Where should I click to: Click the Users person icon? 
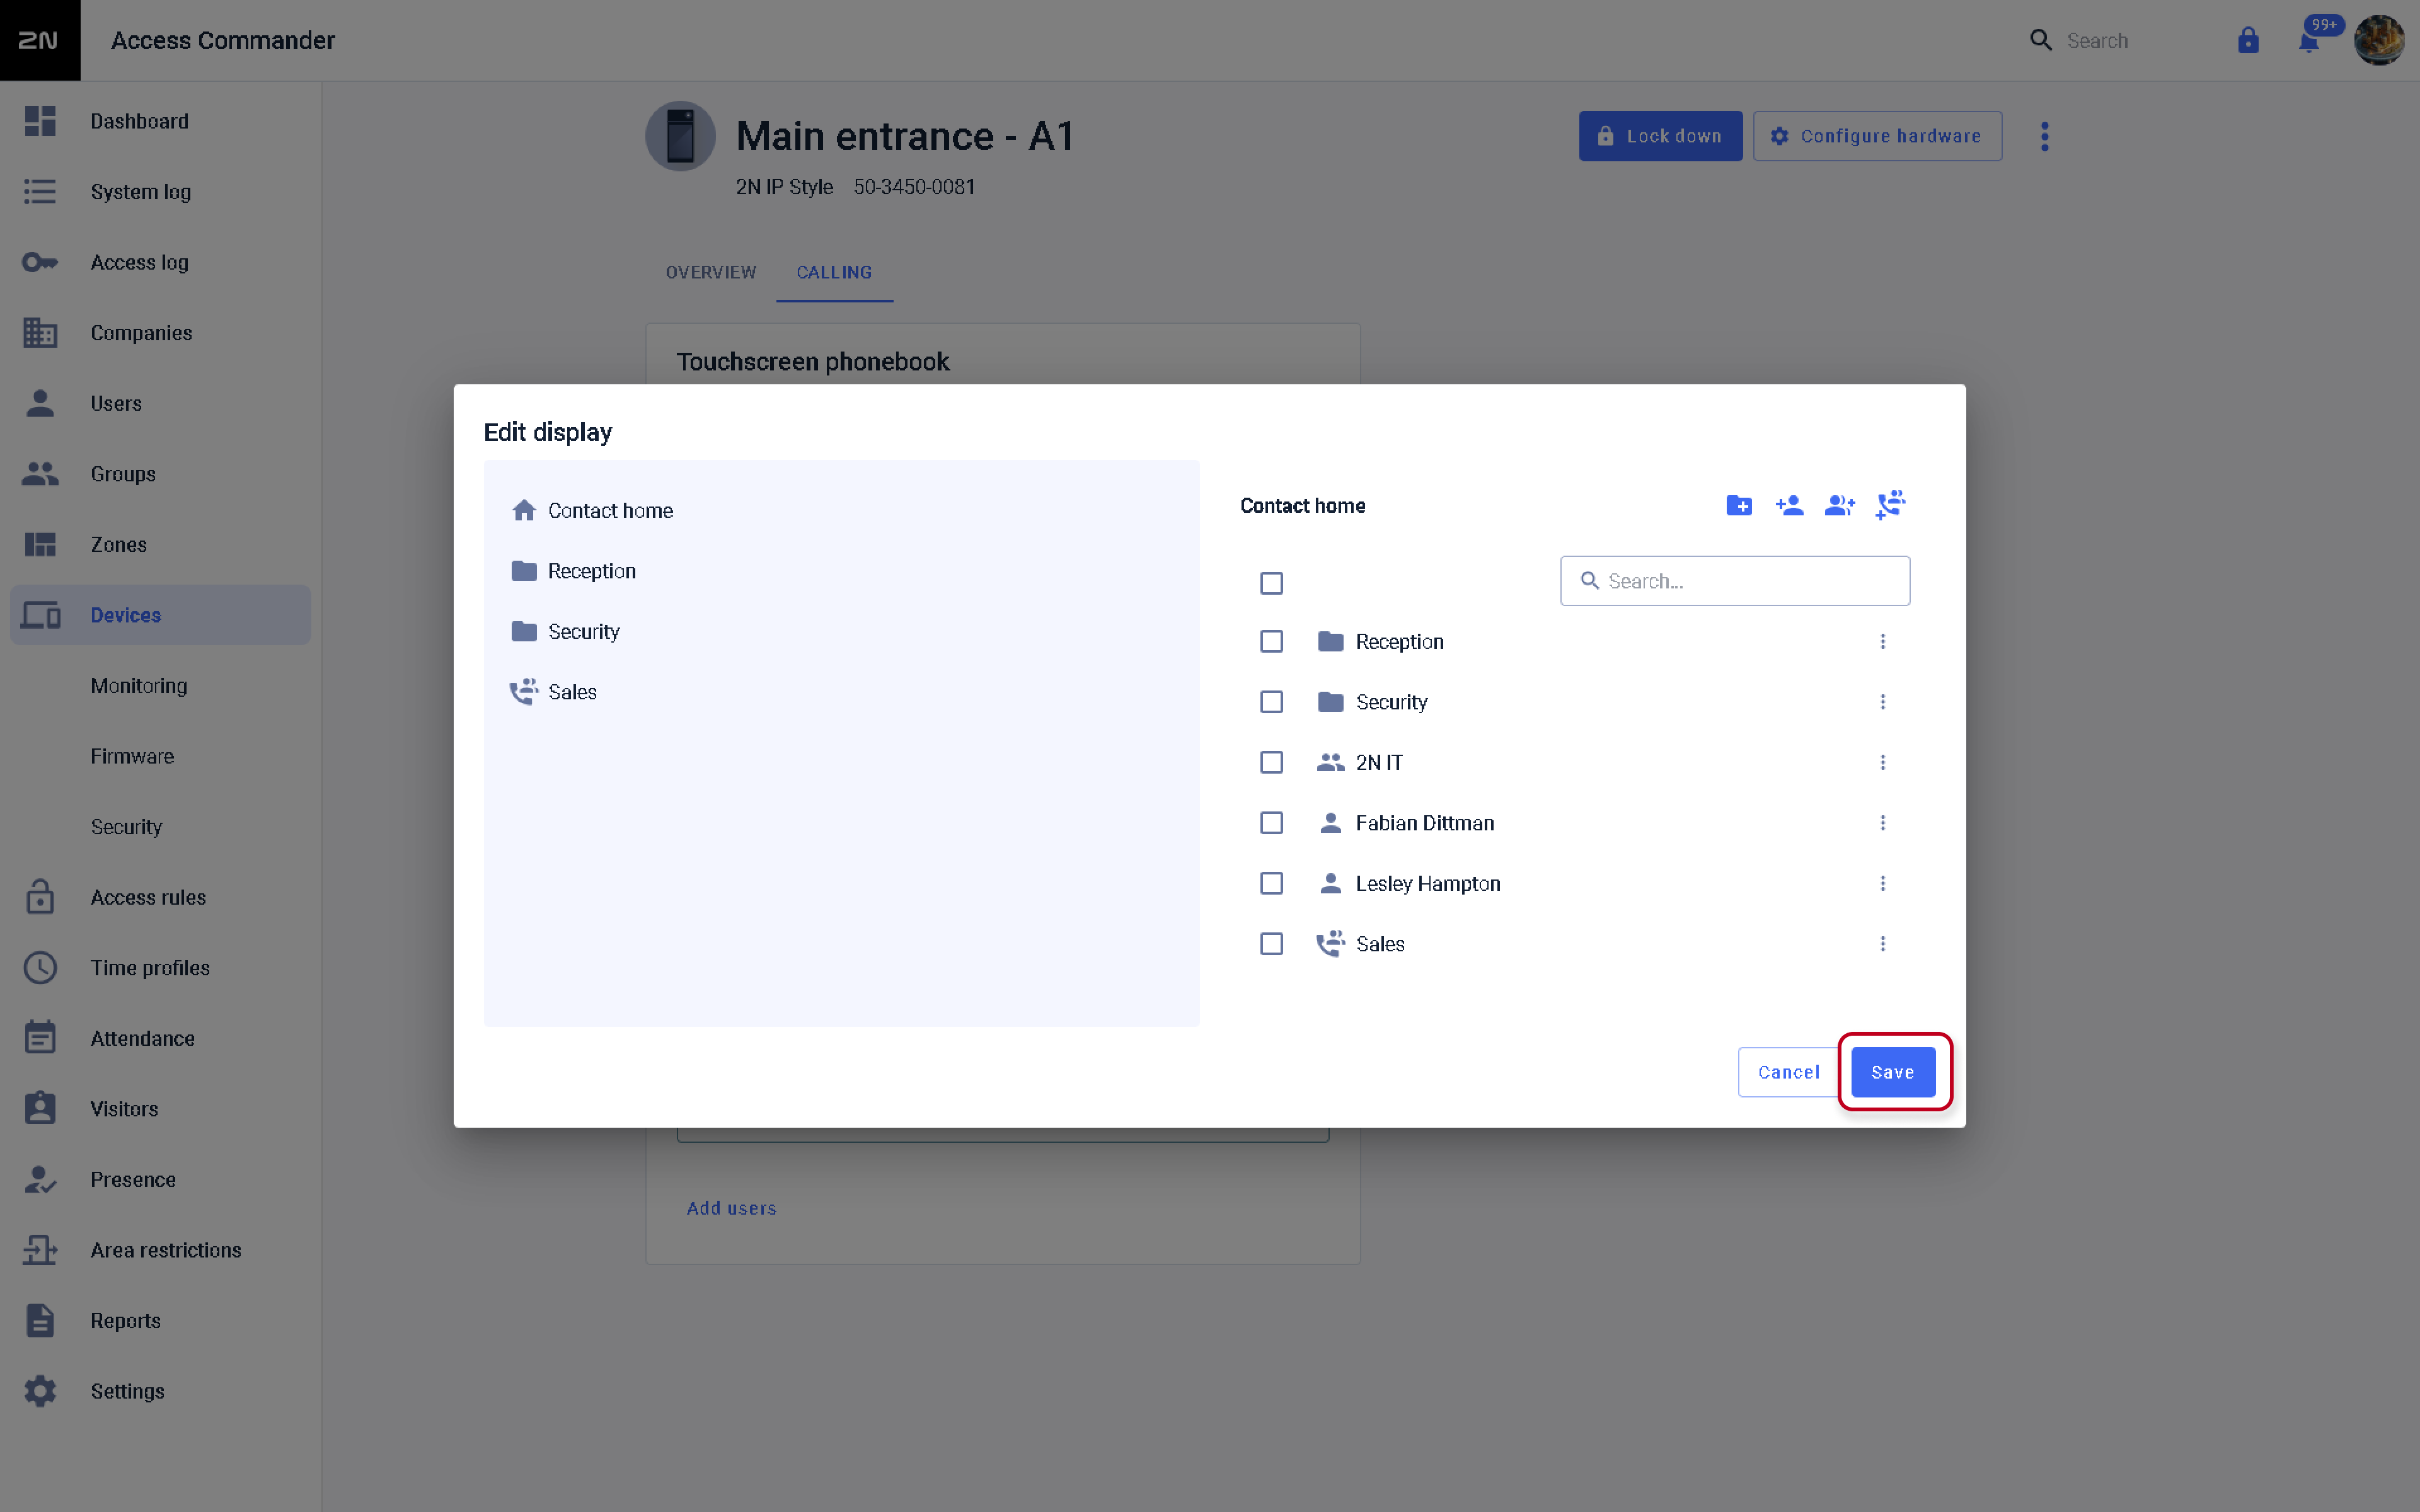click(x=40, y=403)
